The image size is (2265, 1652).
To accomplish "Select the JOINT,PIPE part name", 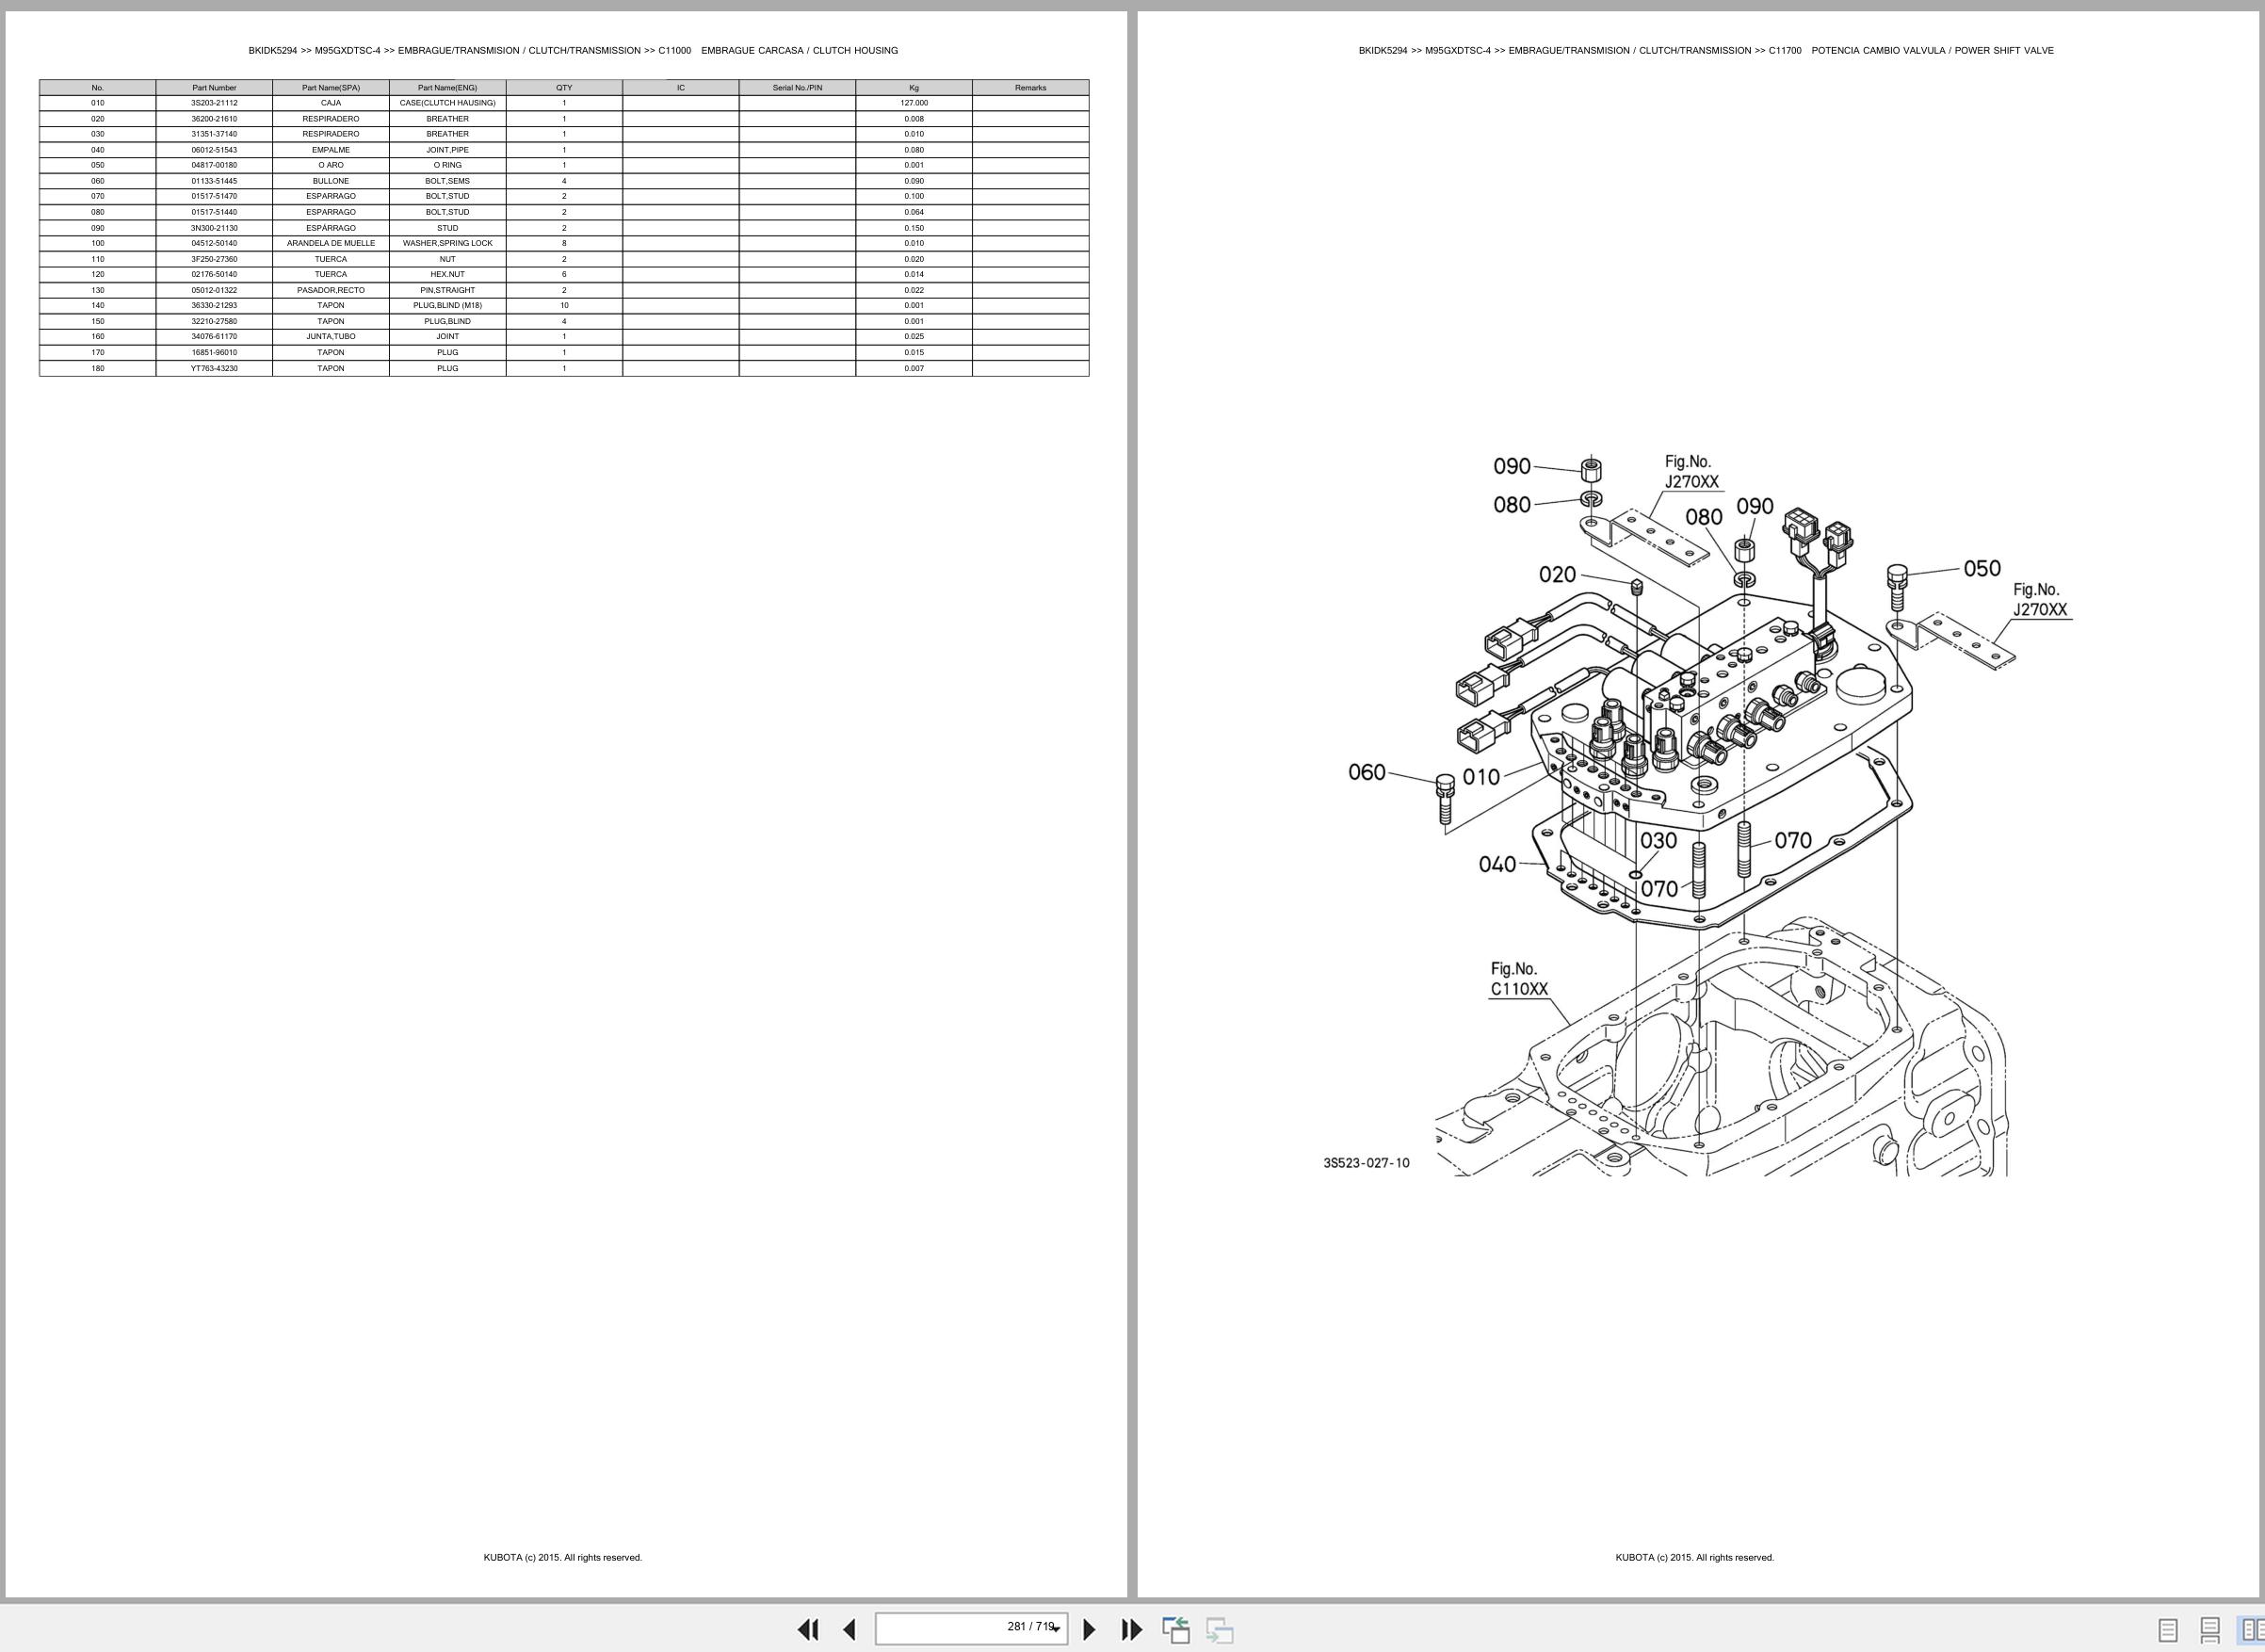I will 447,150.
